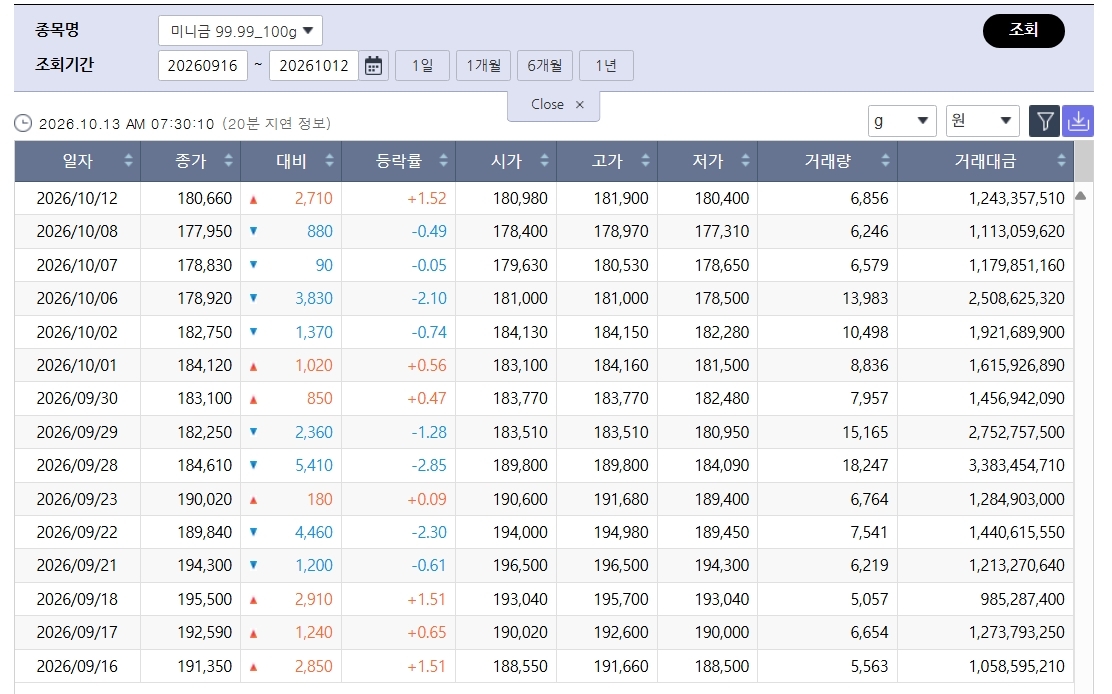Image resolution: width=1112 pixels, height=694 pixels.
Task: Download table data with download icon
Action: pyautogui.click(x=1078, y=121)
